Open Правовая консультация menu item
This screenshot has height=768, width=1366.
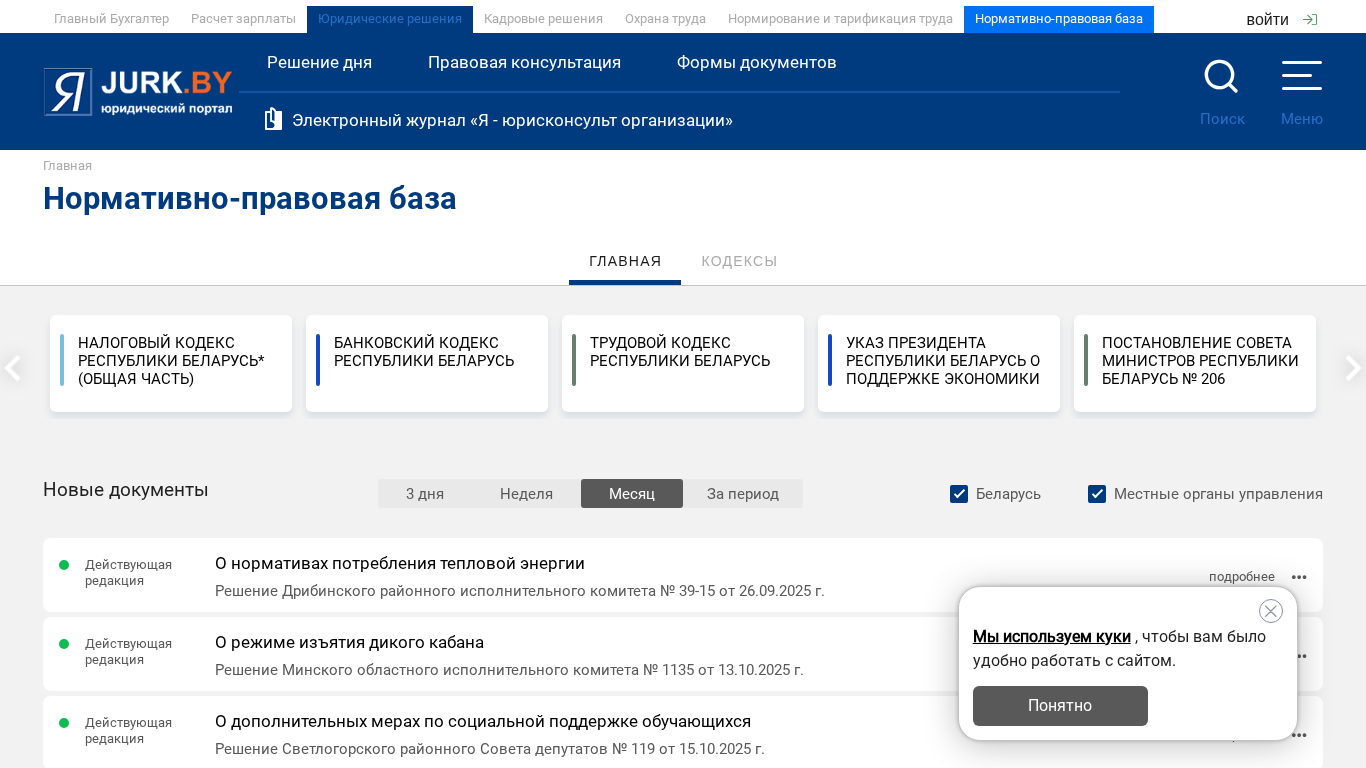524,63
